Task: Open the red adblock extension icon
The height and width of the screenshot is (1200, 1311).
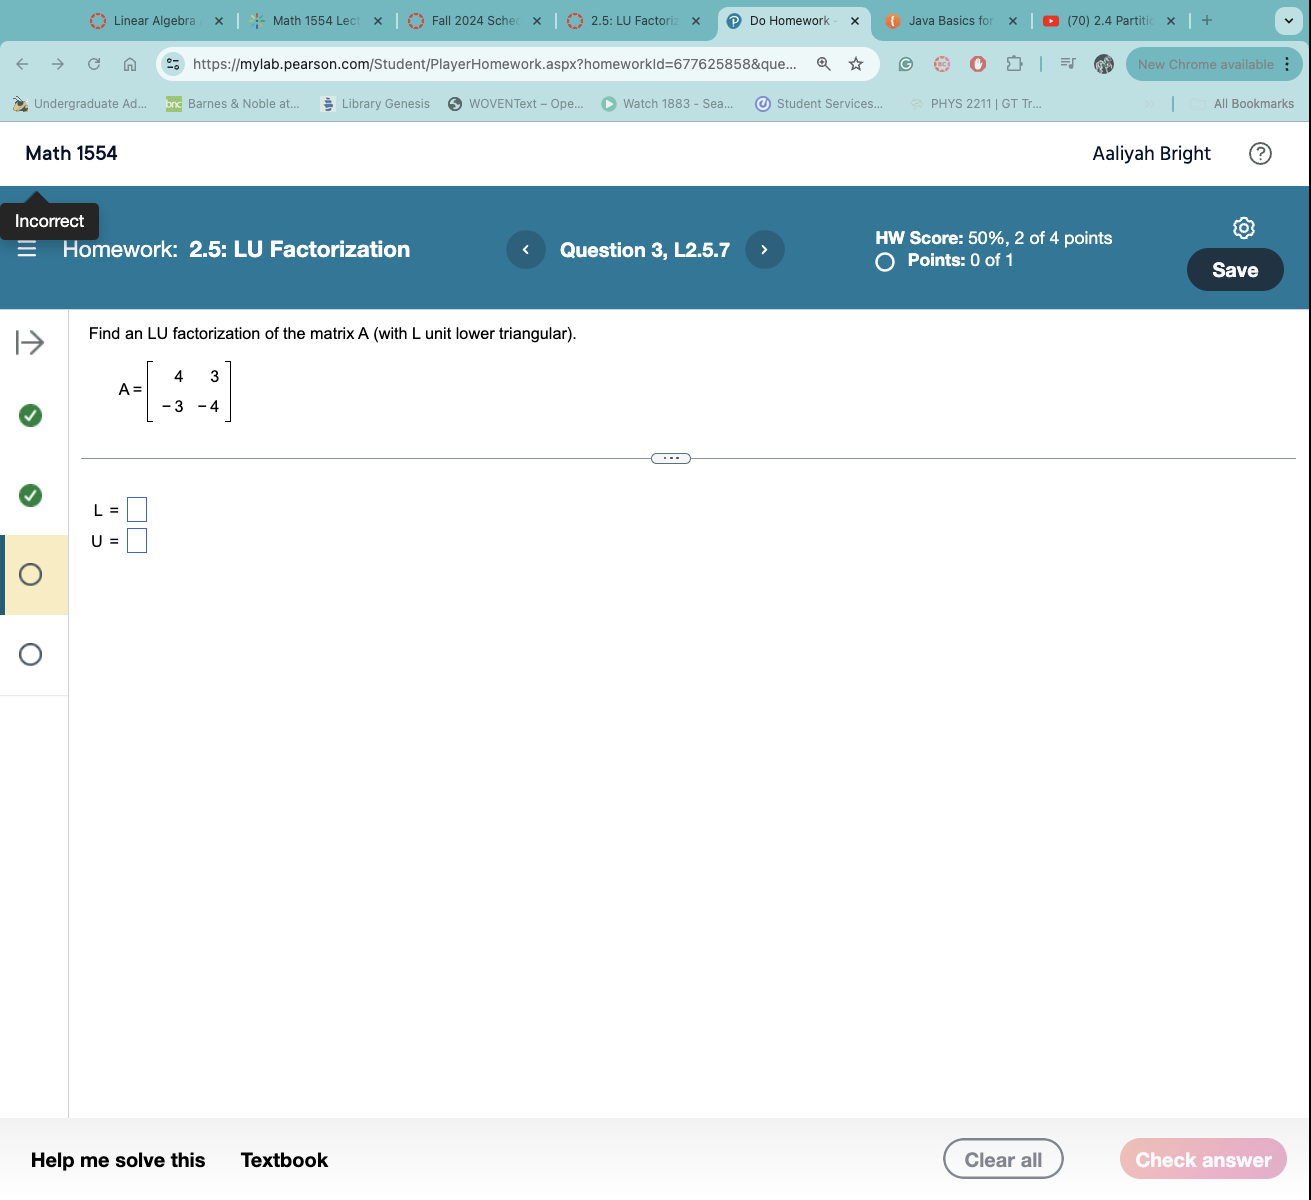Action: [978, 64]
